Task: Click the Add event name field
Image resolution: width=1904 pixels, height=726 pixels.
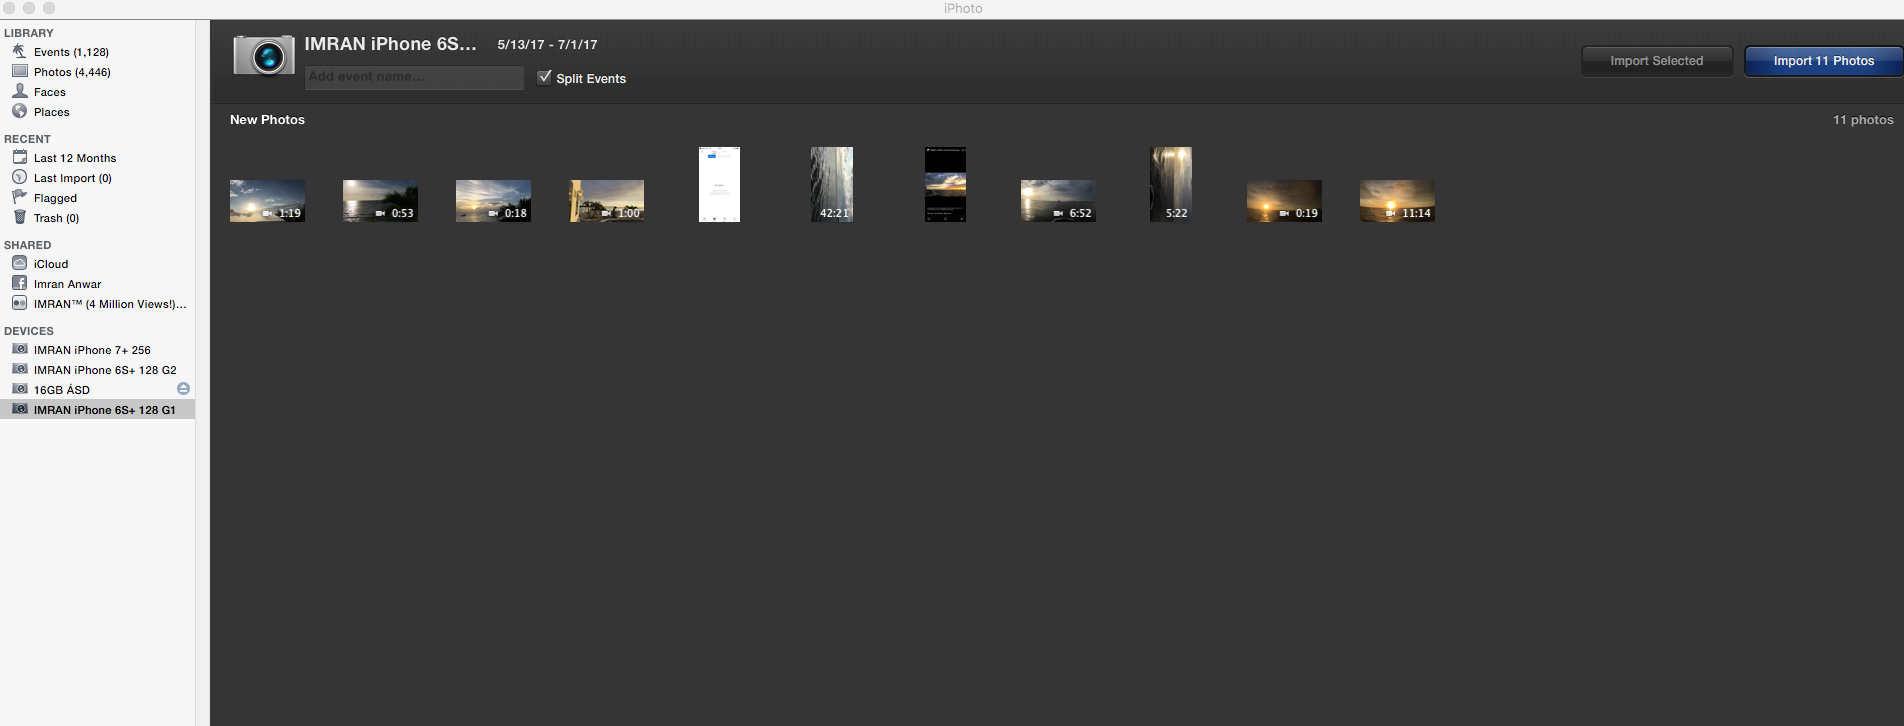Action: (x=414, y=77)
